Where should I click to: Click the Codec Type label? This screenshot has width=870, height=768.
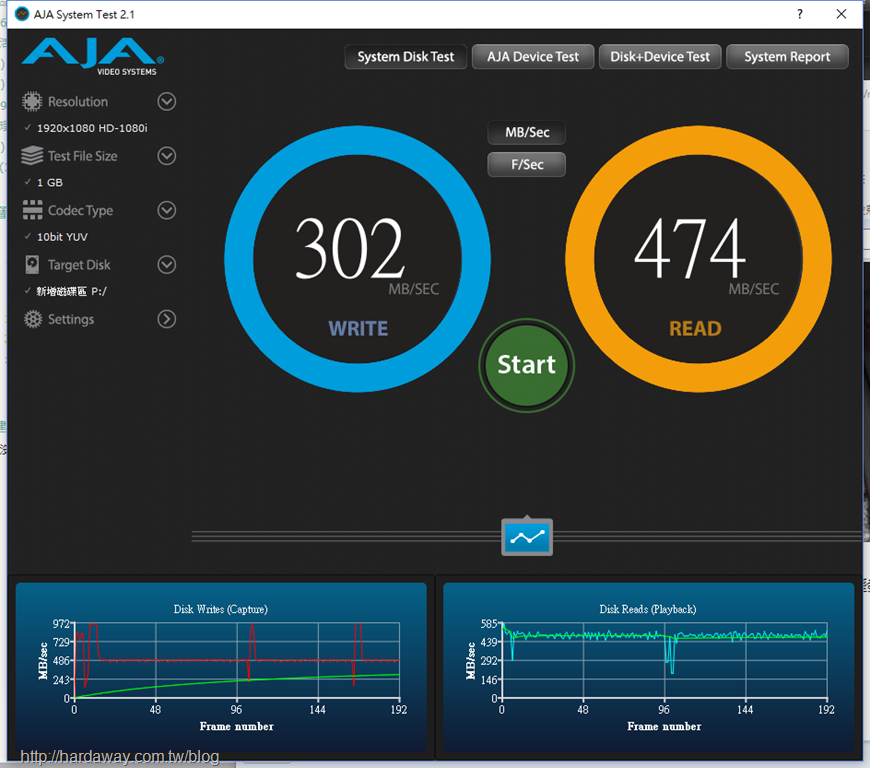80,210
